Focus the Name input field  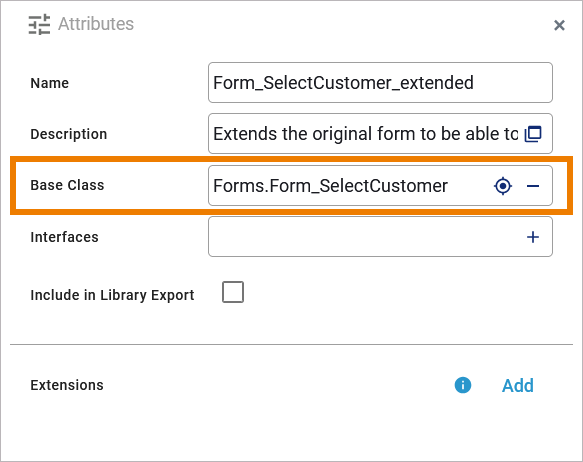click(380, 83)
